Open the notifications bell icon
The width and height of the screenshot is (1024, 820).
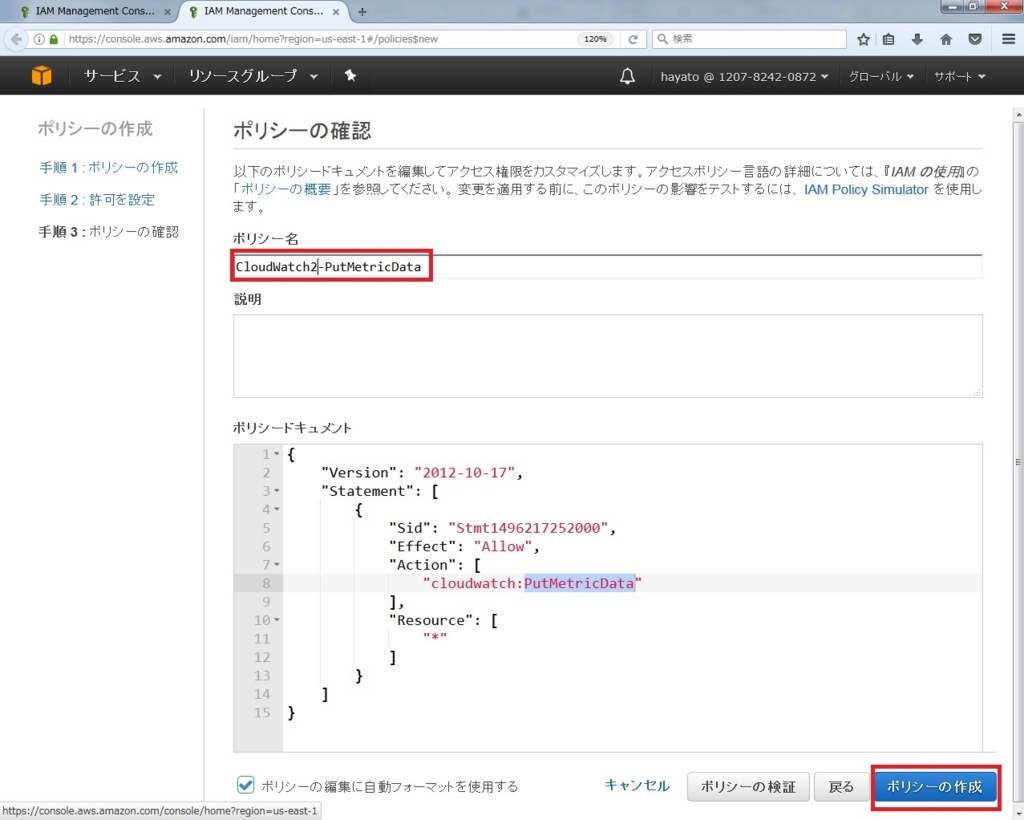click(x=627, y=76)
